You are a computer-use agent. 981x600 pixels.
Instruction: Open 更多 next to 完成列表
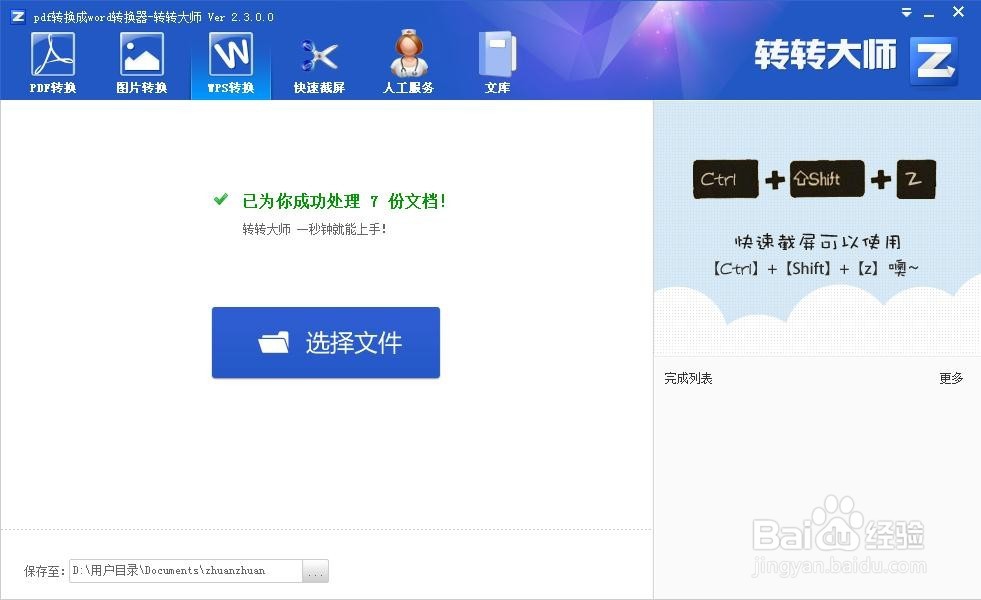pyautogui.click(x=950, y=378)
